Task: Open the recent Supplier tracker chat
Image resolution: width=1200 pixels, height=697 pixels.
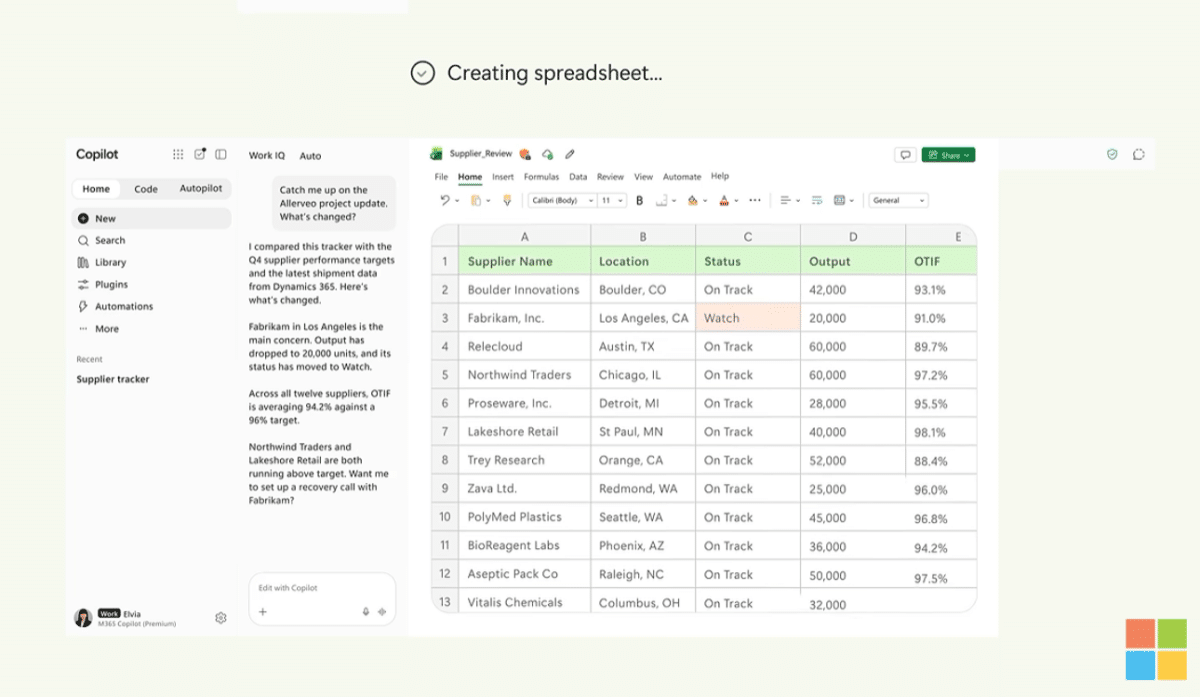Action: pyautogui.click(x=113, y=380)
